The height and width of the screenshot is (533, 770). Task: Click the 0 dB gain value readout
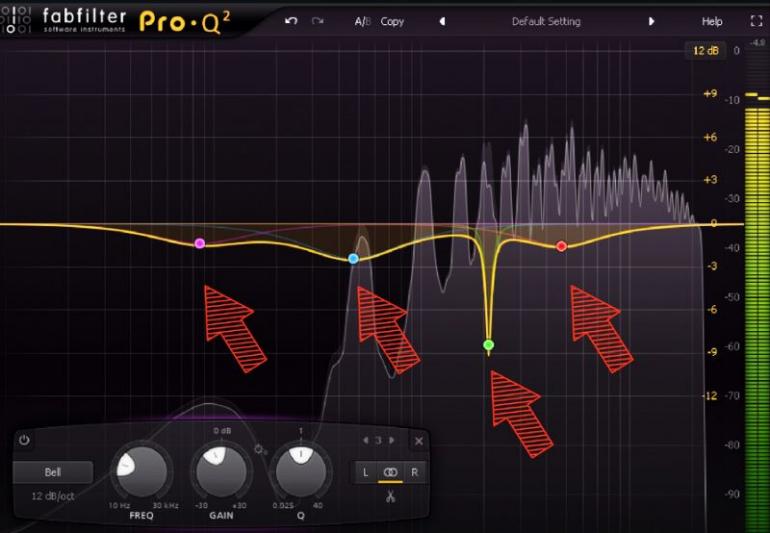(222, 431)
